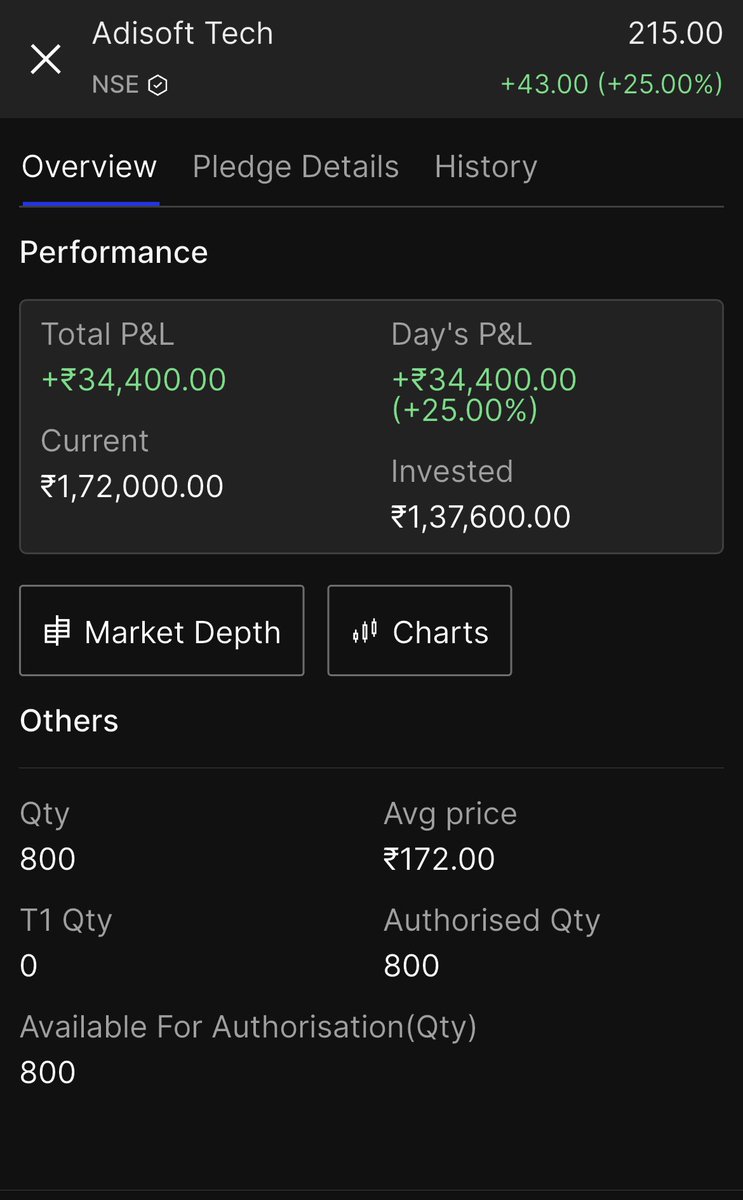The height and width of the screenshot is (1200, 743).
Task: Select the Adisoft Tech stock title
Action: (182, 33)
